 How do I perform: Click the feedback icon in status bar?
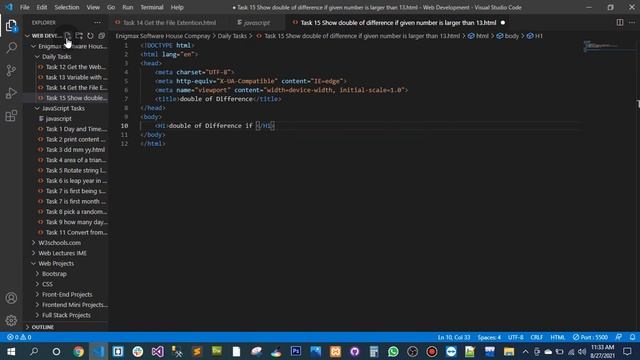click(x=619, y=337)
